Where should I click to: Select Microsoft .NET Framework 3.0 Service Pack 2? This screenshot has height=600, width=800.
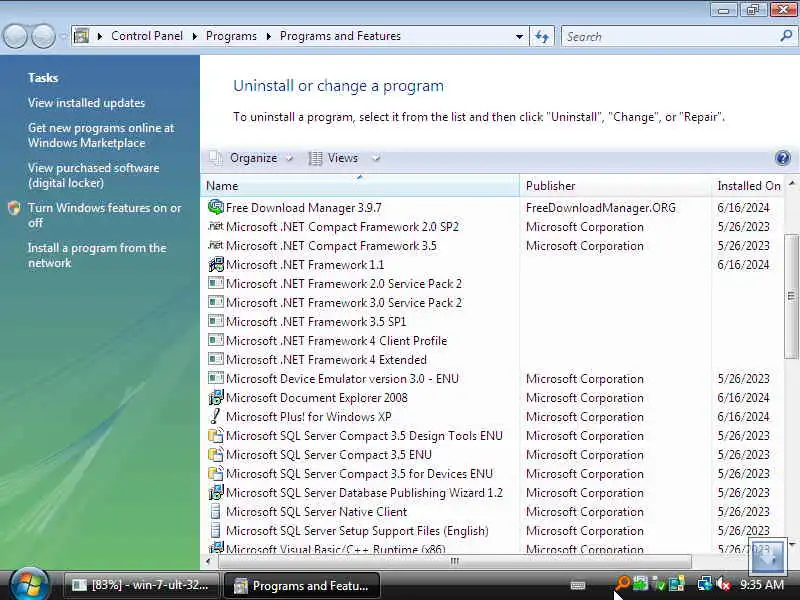pos(343,303)
